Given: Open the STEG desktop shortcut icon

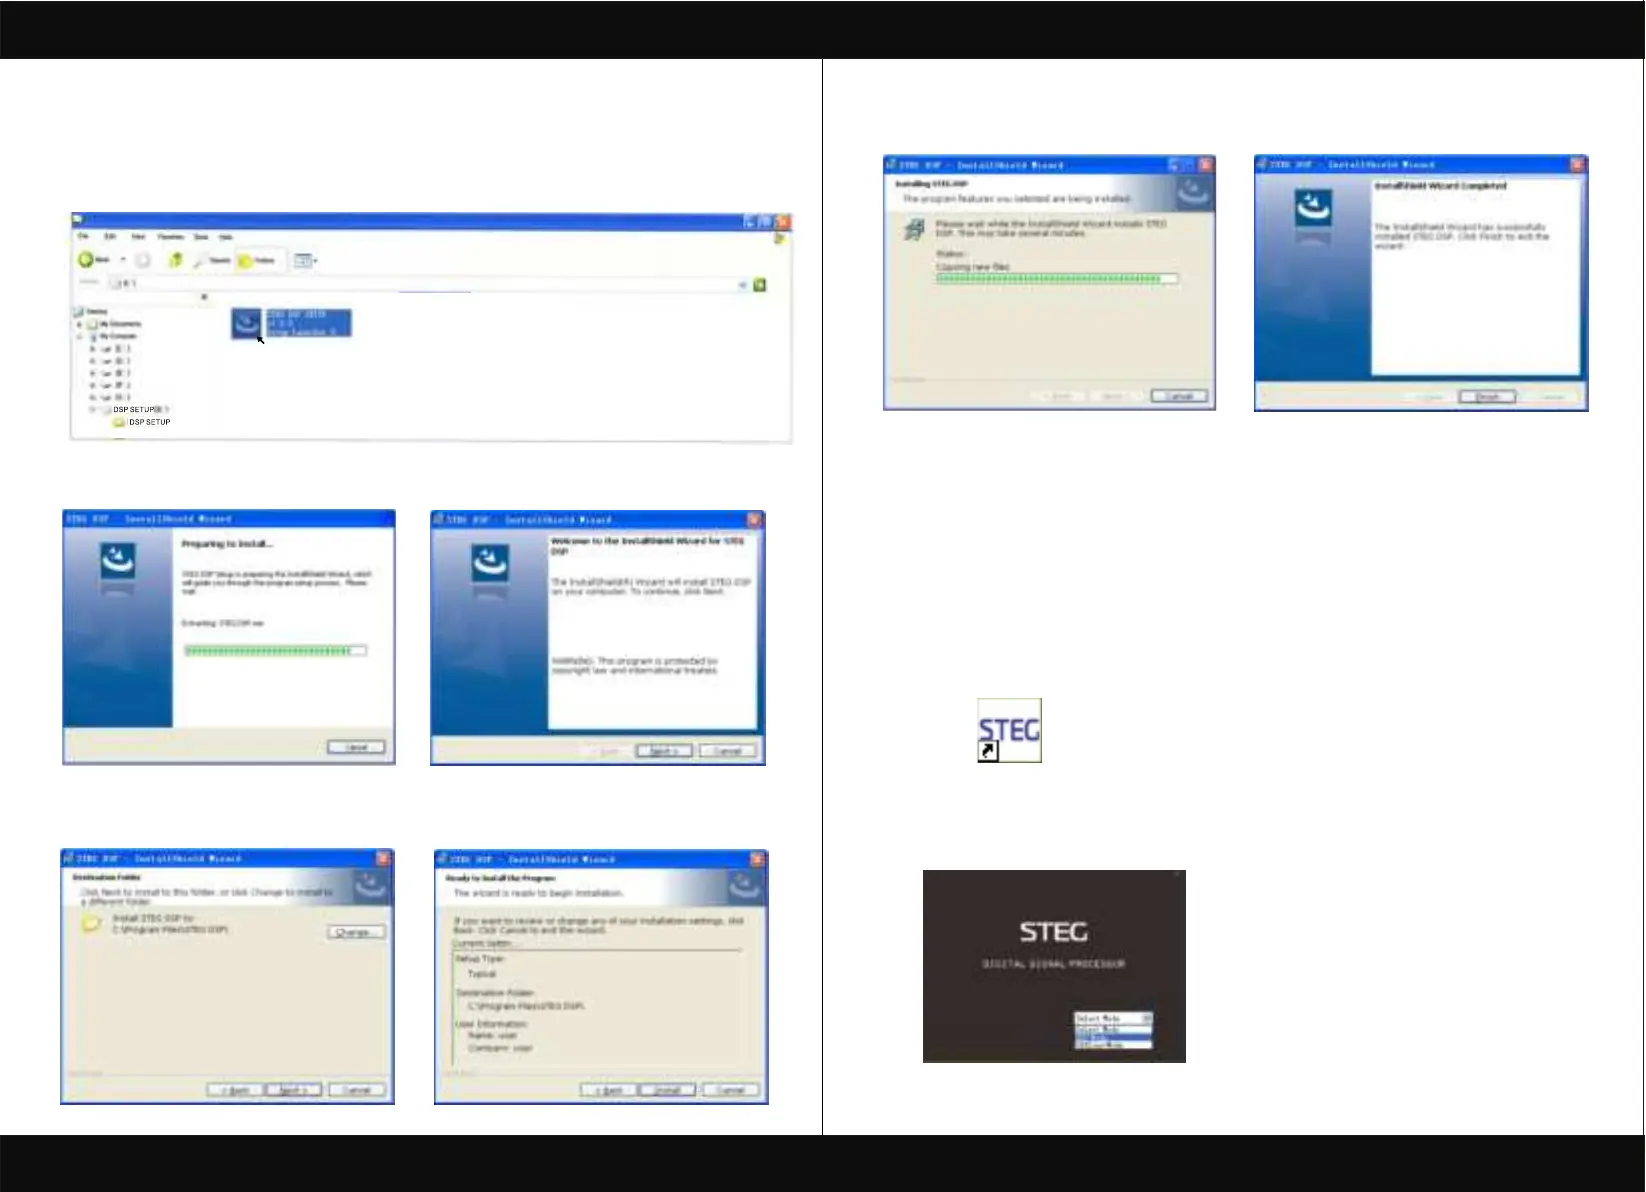Looking at the screenshot, I should click(x=1009, y=730).
